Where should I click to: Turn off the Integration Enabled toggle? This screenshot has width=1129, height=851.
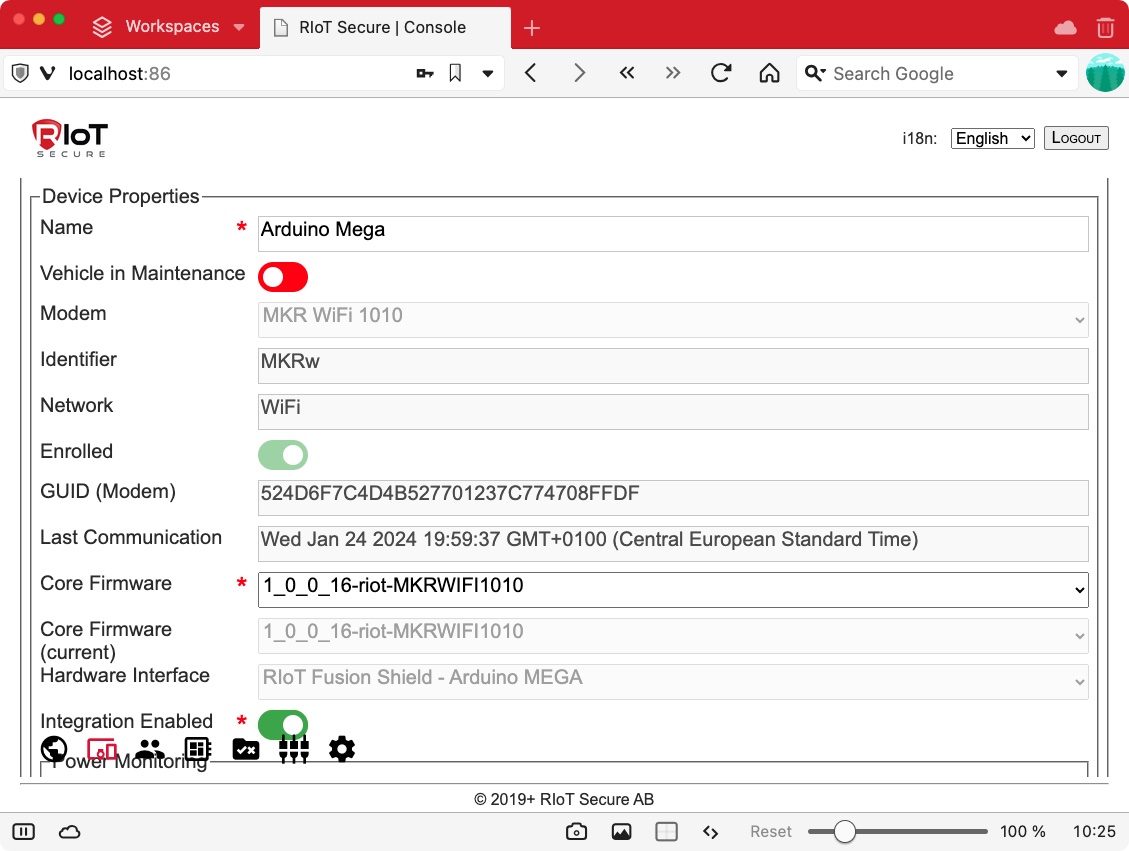point(283,722)
